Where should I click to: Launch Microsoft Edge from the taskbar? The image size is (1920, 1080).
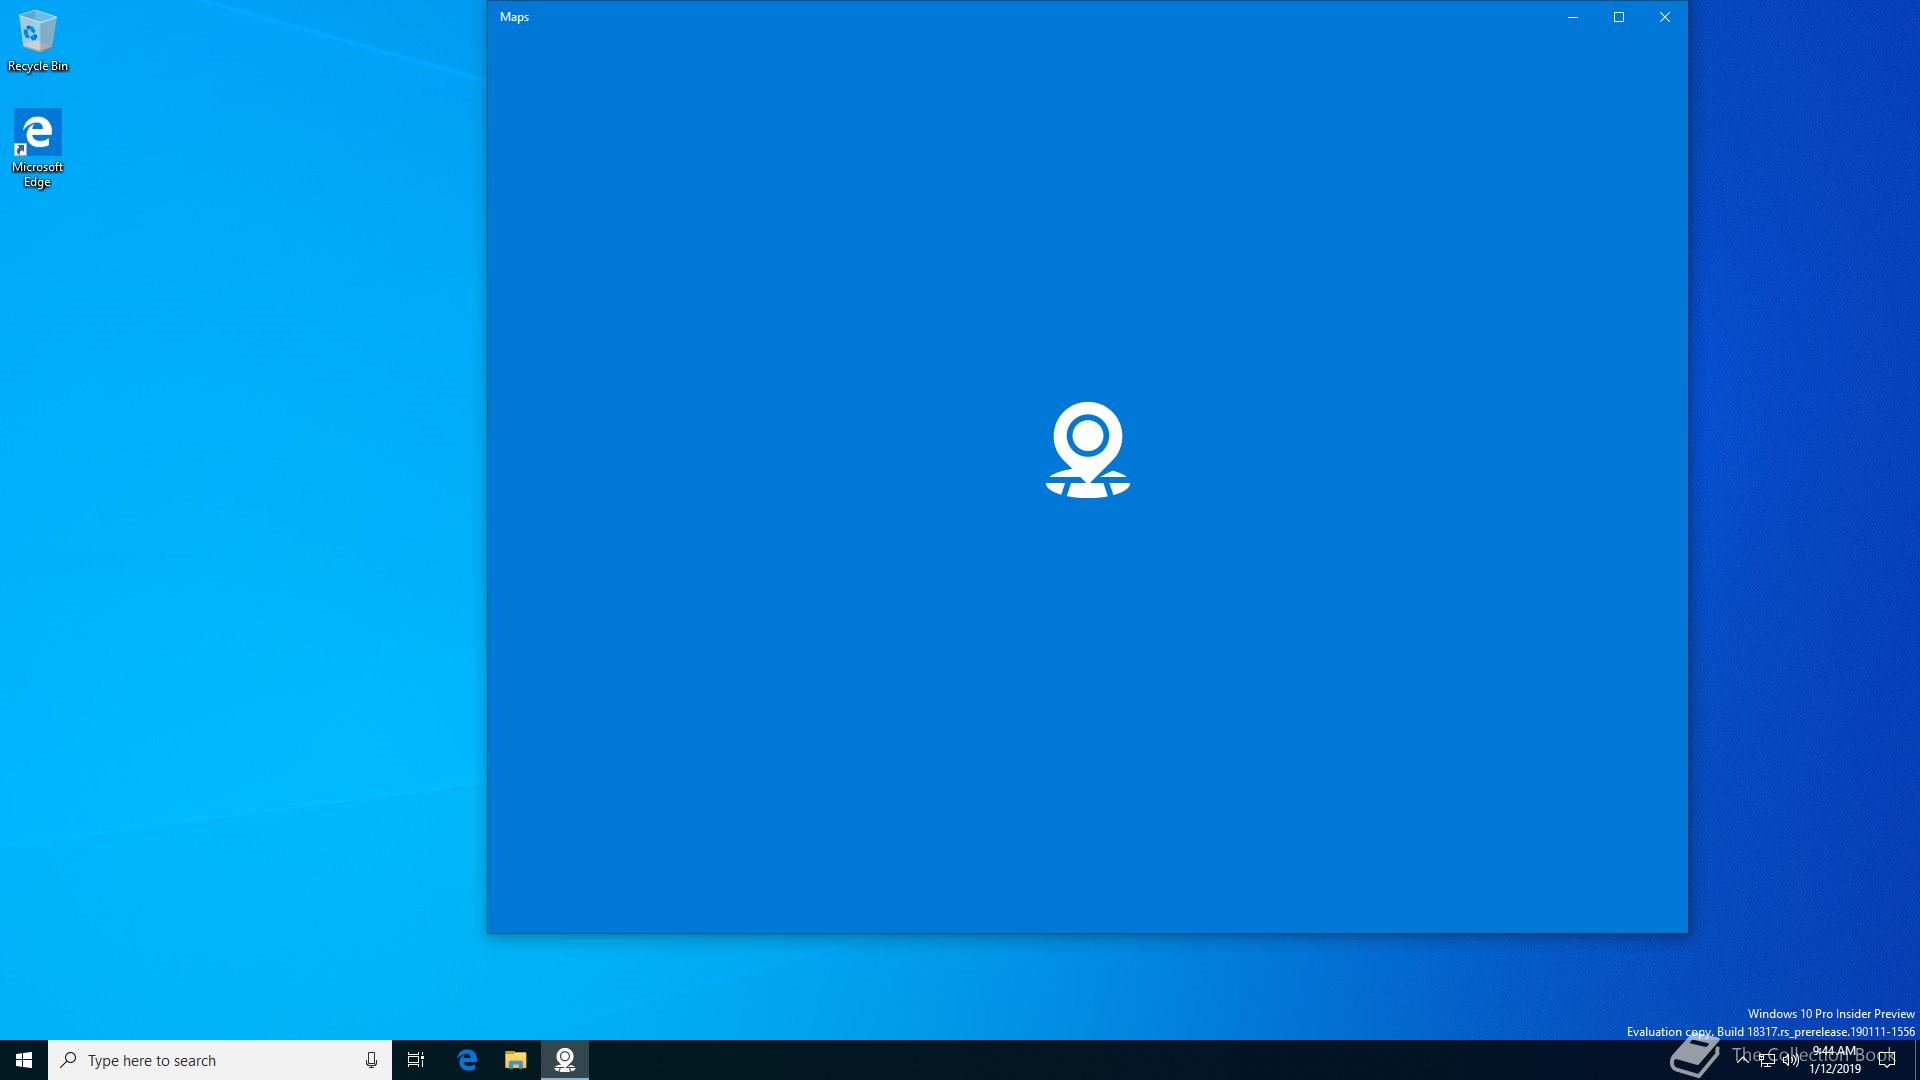pos(467,1060)
